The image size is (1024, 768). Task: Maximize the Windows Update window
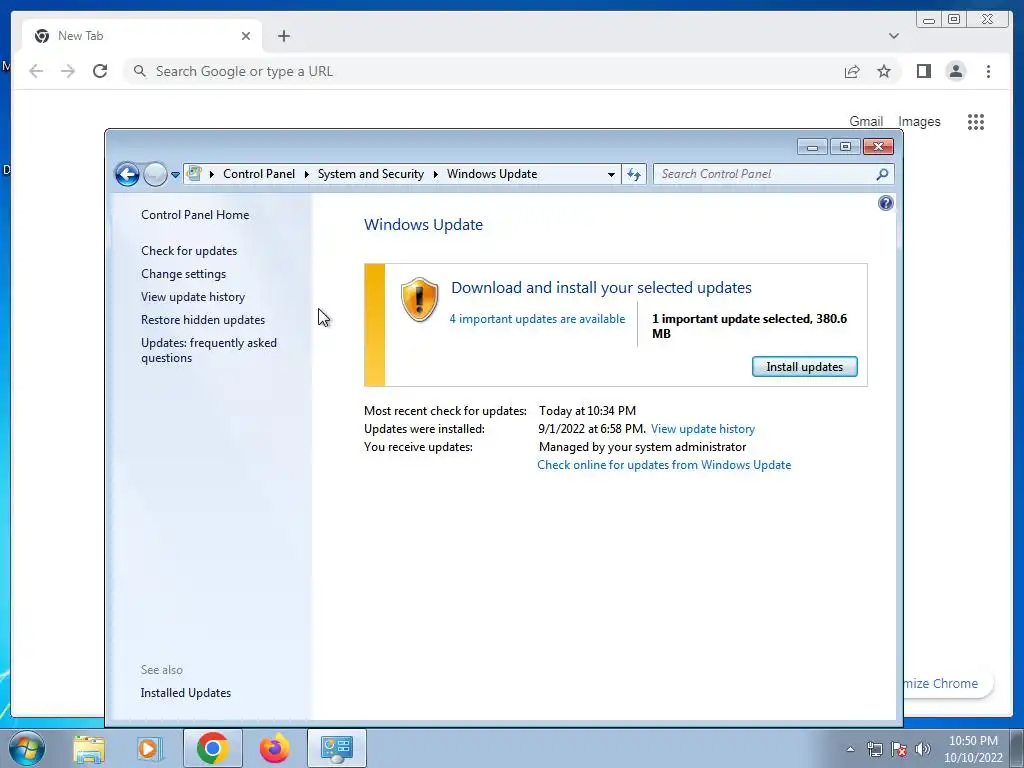(845, 147)
